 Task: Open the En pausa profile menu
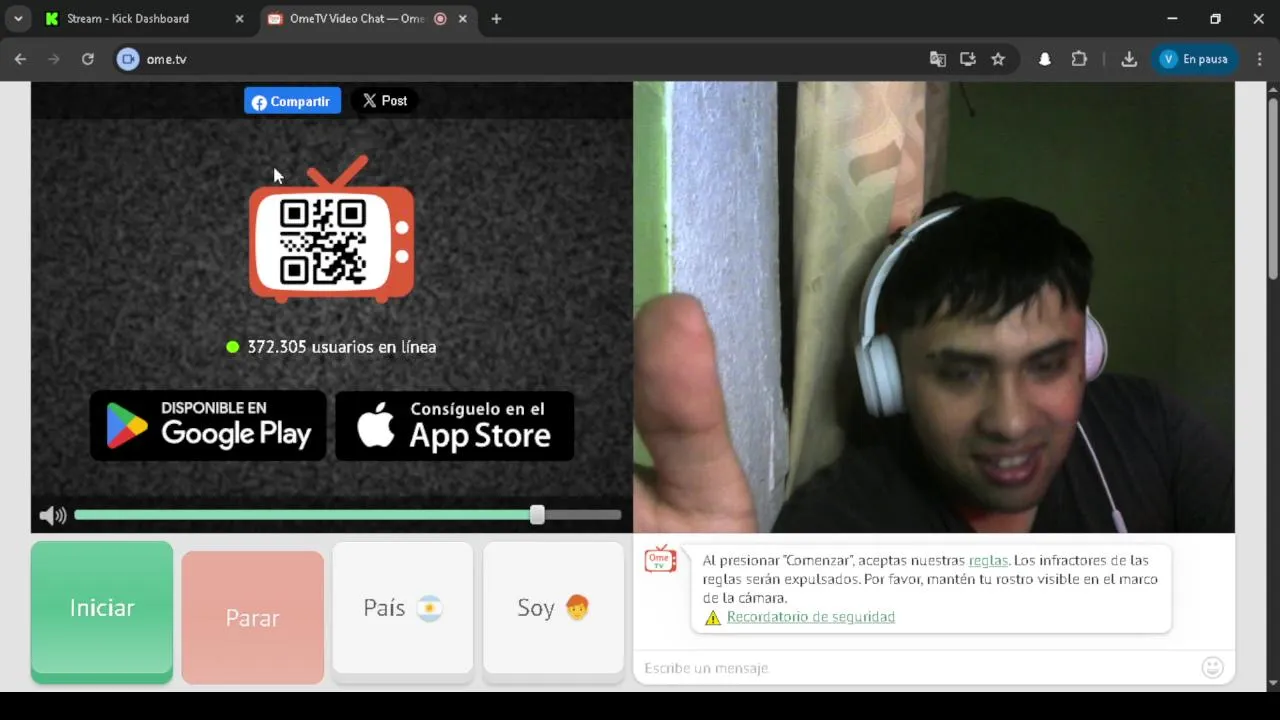pyautogui.click(x=1194, y=59)
